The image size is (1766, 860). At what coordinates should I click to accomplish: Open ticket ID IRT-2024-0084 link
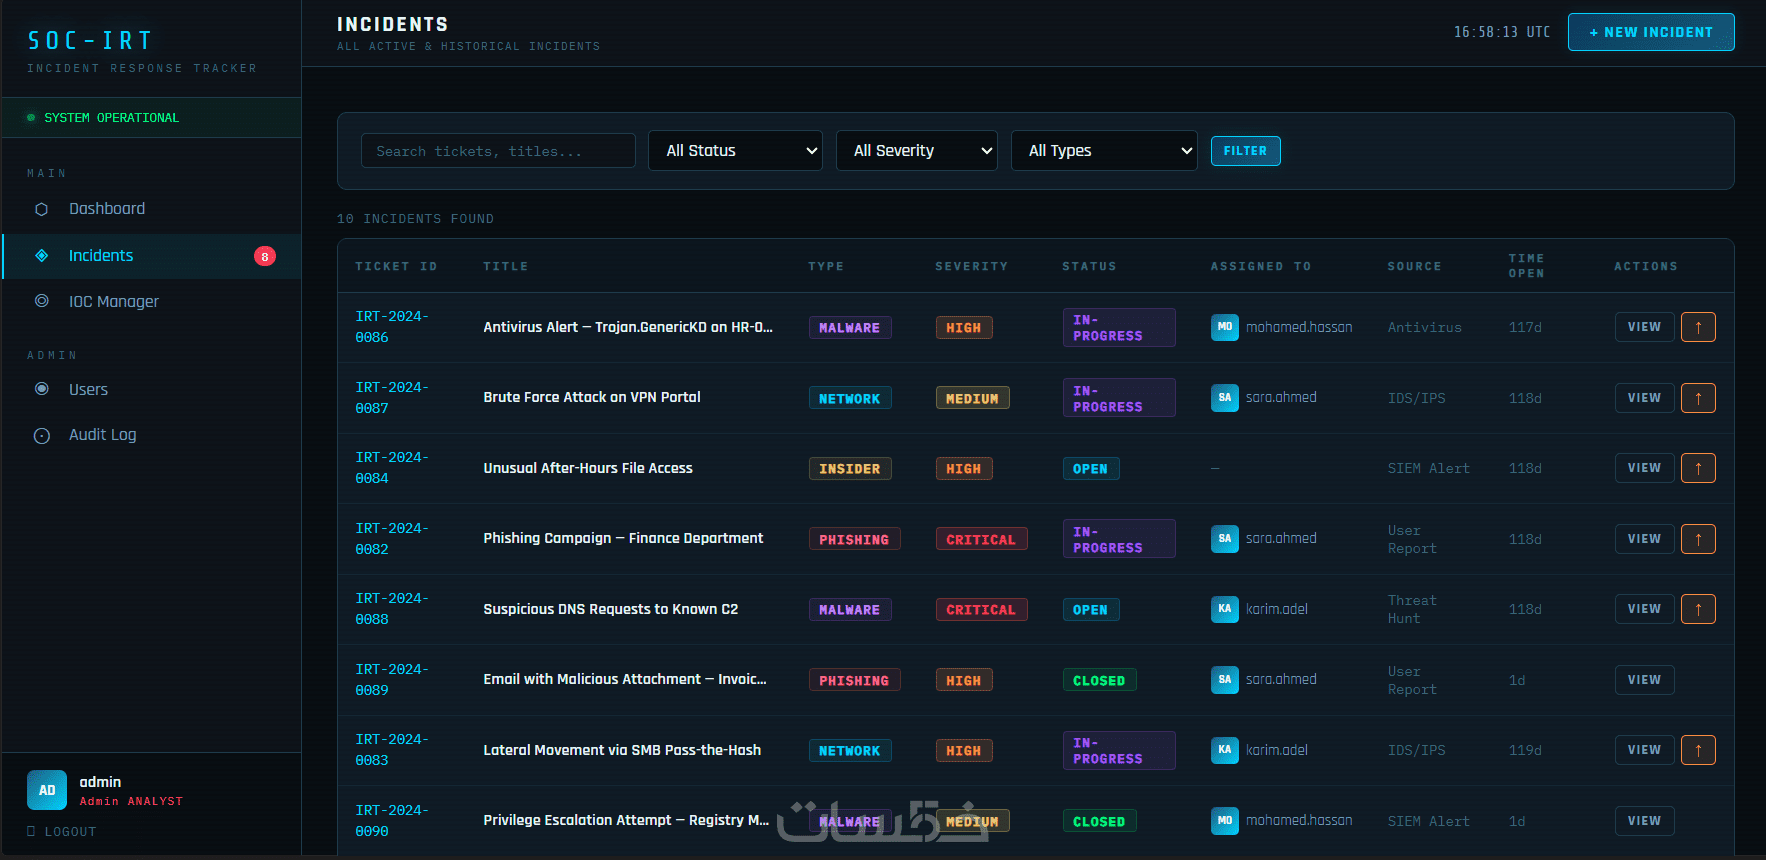click(392, 468)
